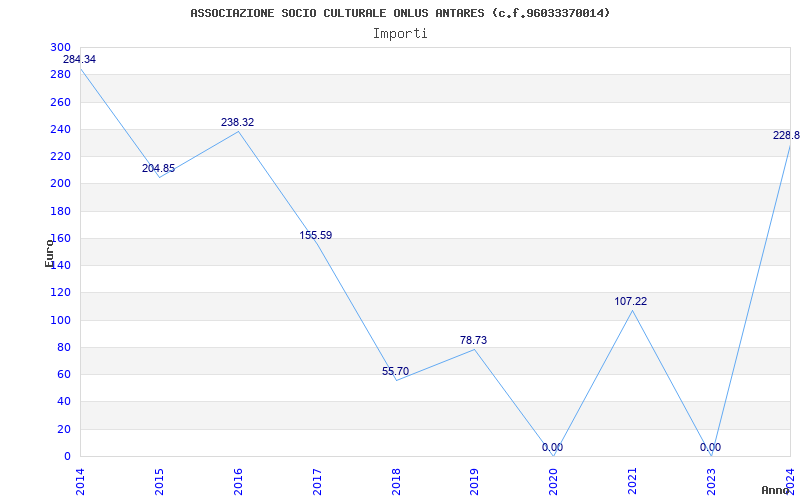This screenshot has height=500, width=800.
Task: Select the 204.85 value for 2015
Action: click(x=158, y=168)
